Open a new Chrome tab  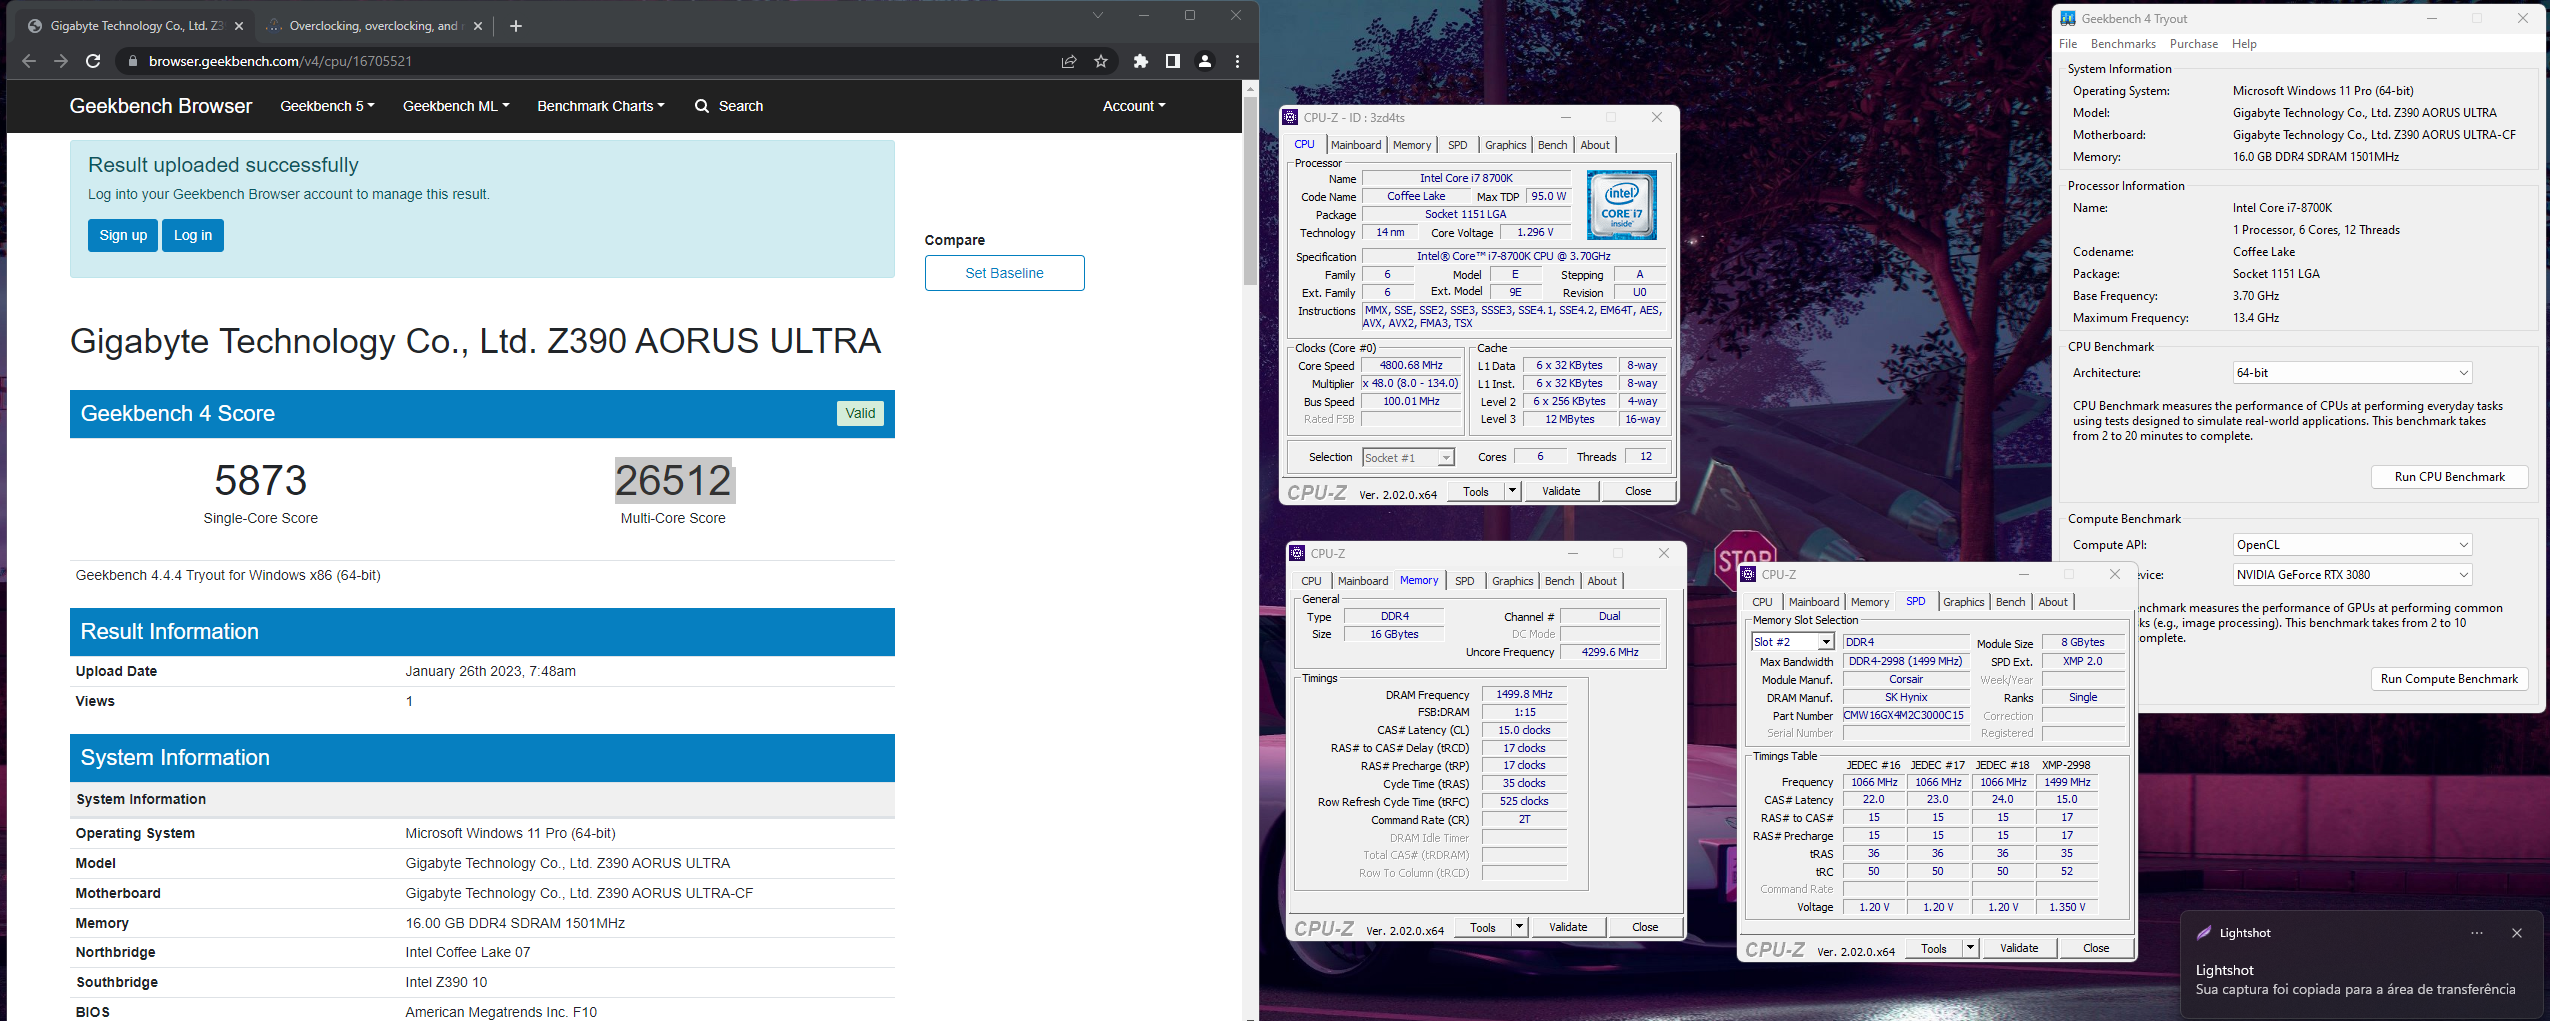[x=516, y=26]
